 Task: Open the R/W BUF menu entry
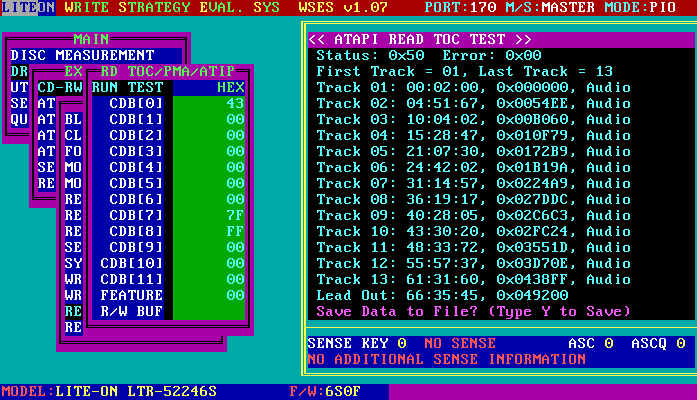tap(131, 311)
